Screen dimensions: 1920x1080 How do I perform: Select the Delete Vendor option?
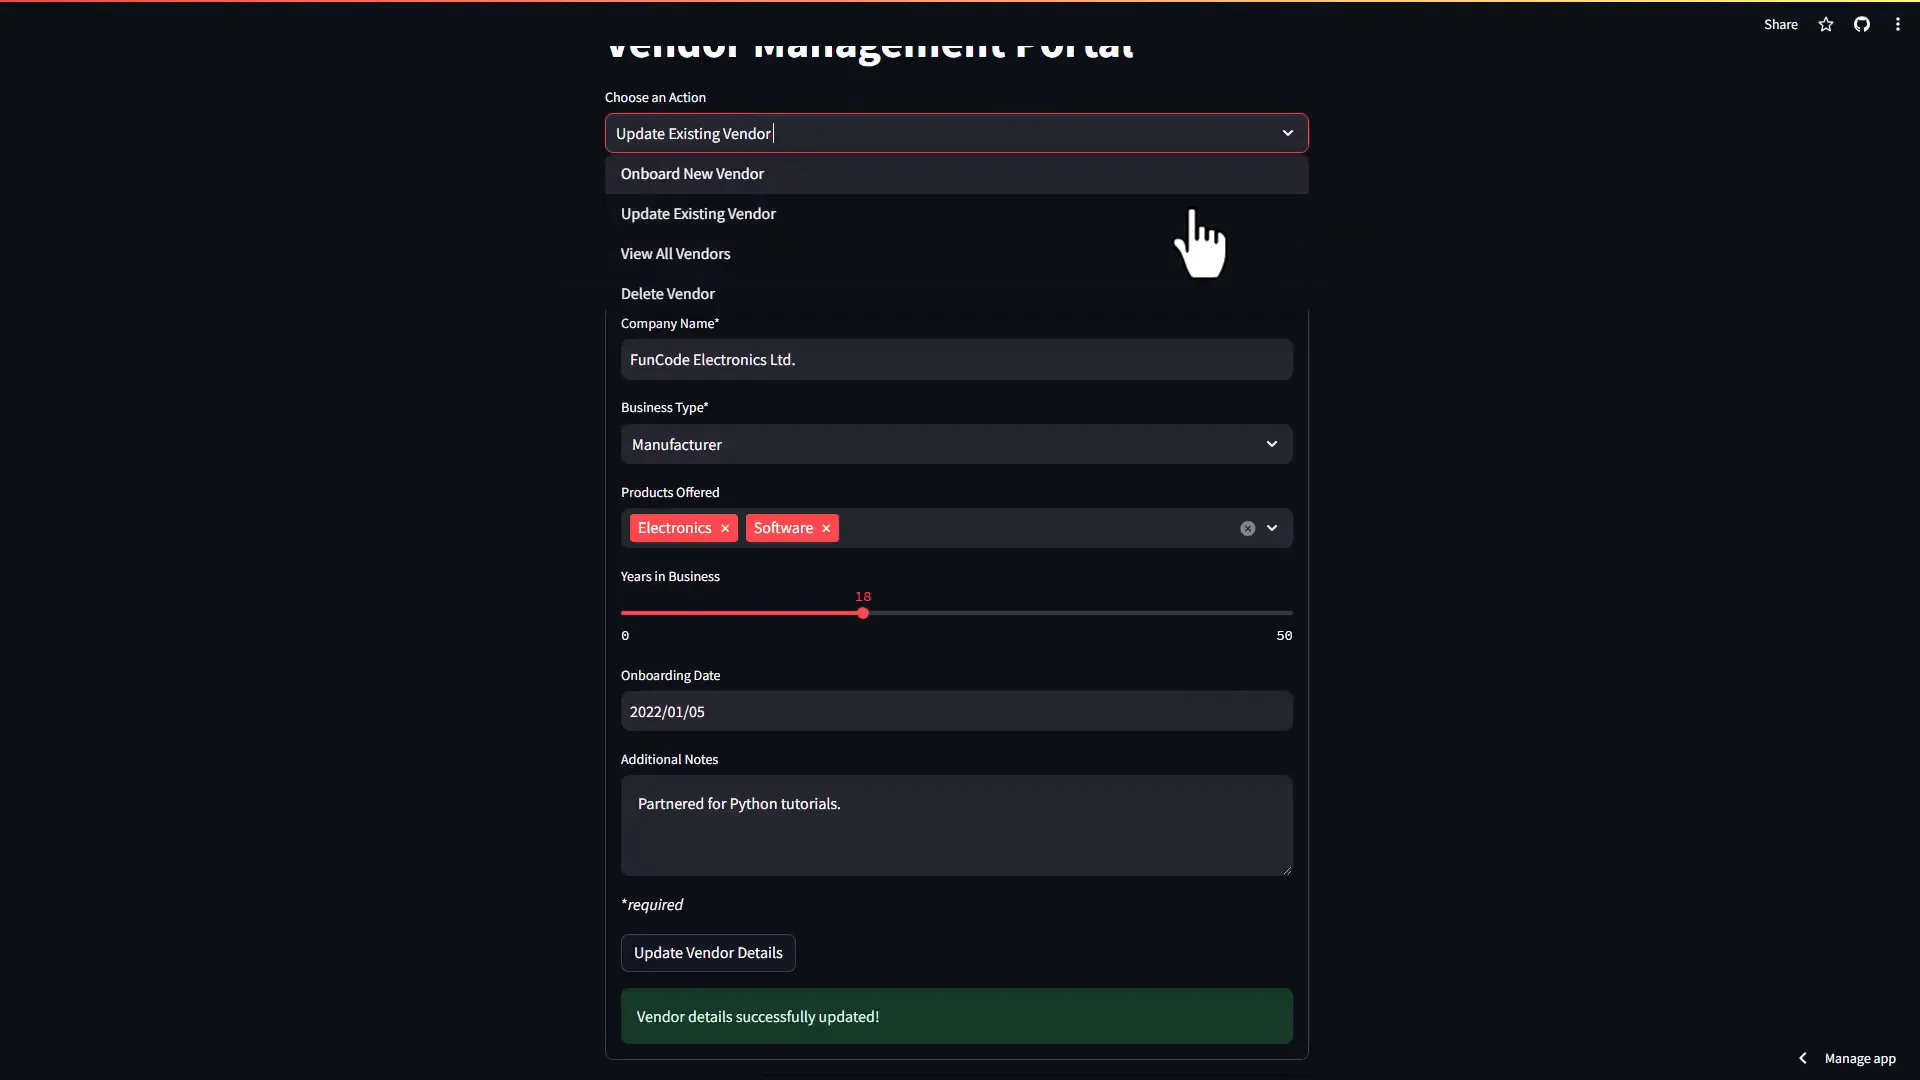pos(667,293)
